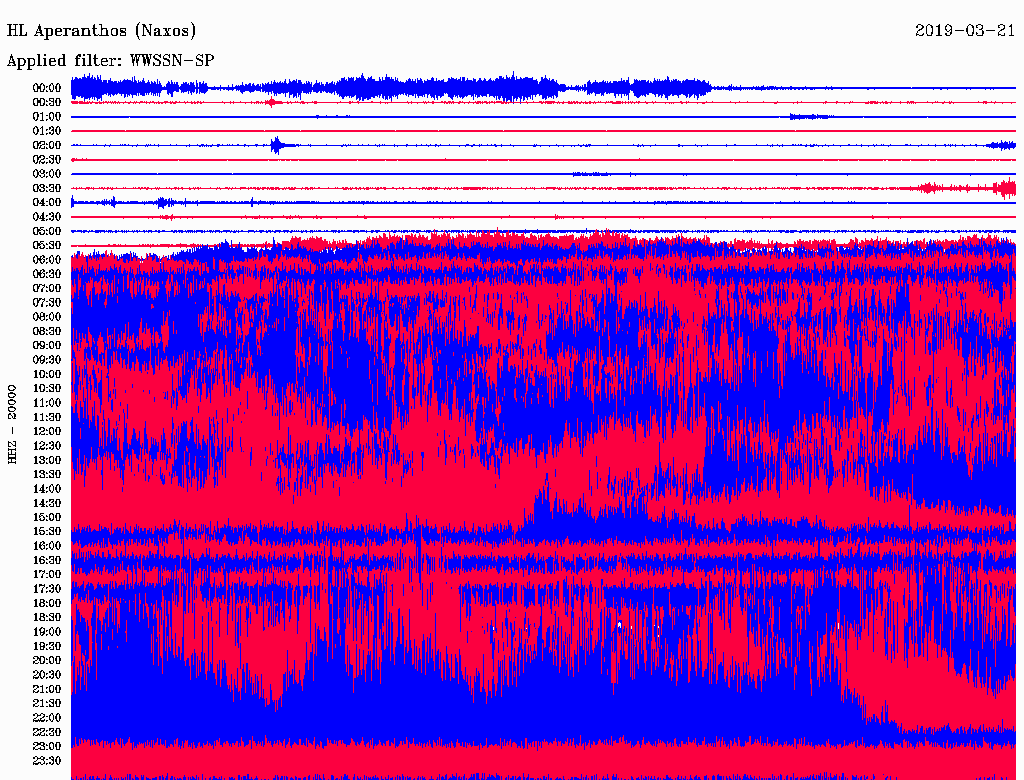Click the date 2019-03-21 in the header
The height and width of the screenshot is (780, 1024).
click(x=964, y=31)
